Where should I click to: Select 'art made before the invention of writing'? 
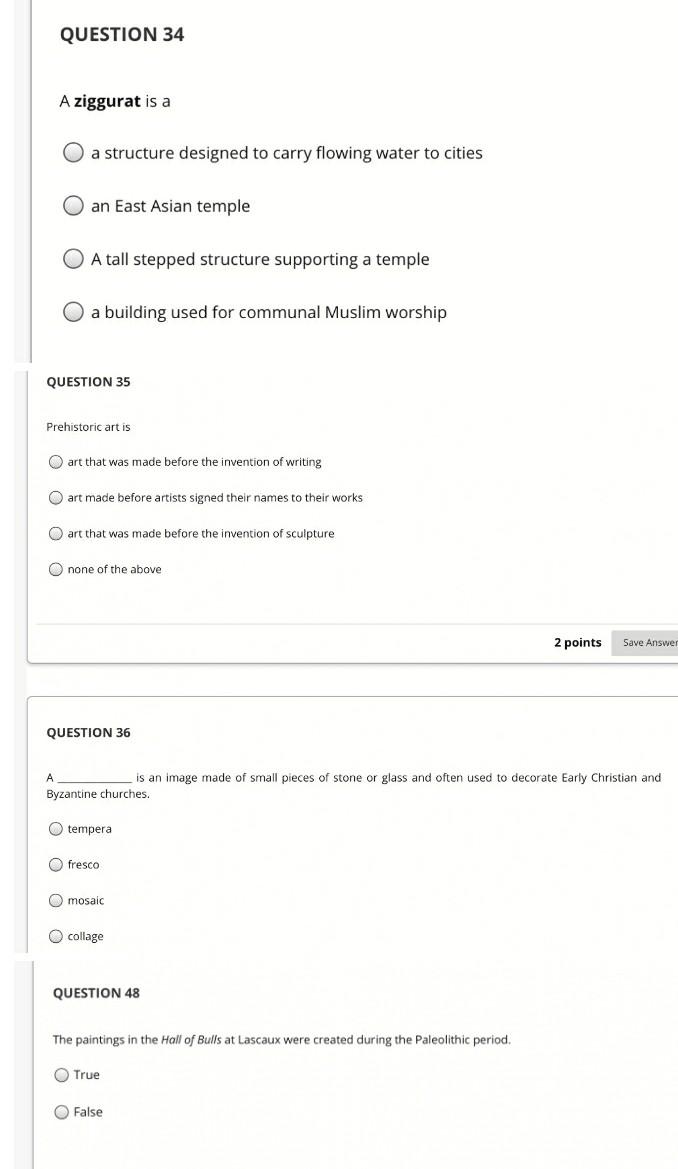click(56, 462)
